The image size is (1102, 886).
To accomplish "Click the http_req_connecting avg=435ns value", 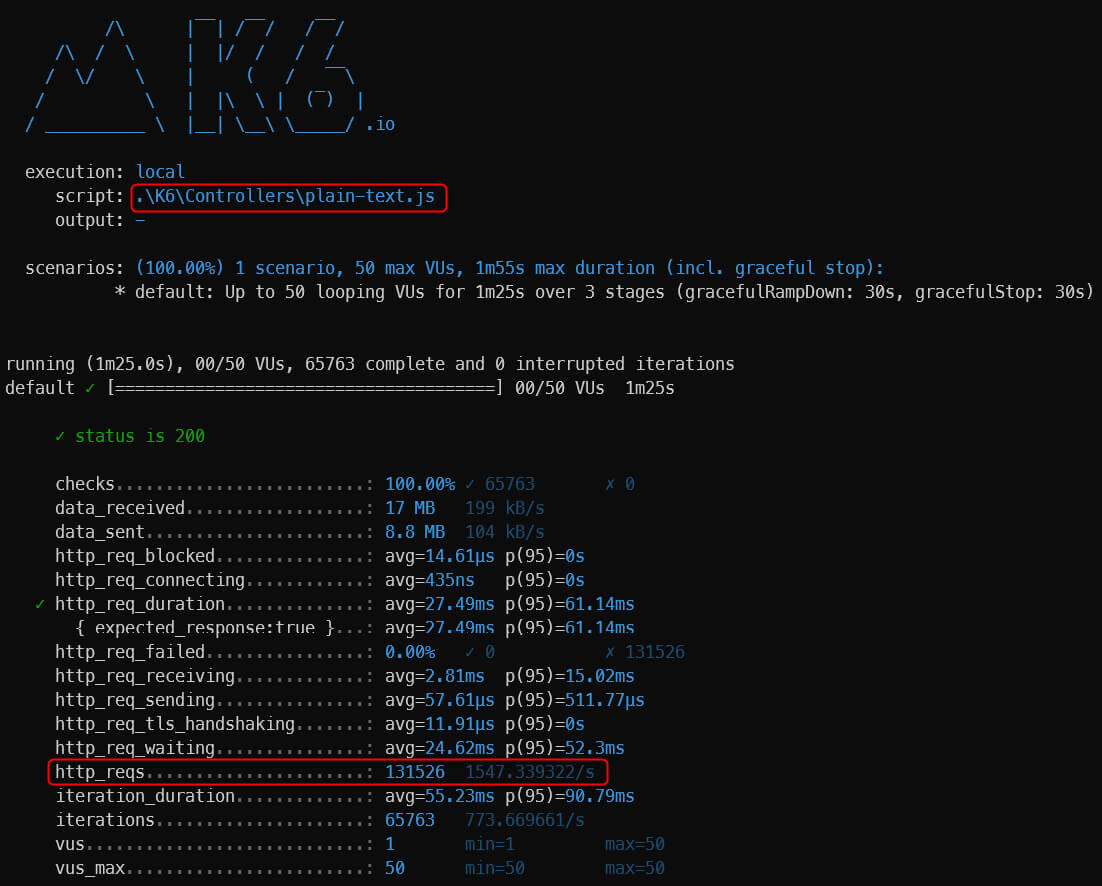I will 429,580.
